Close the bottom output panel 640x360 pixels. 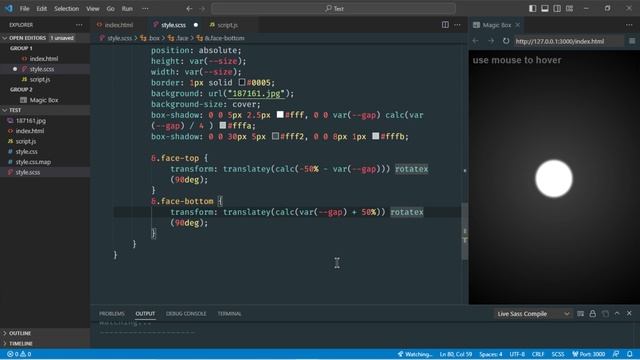pyautogui.click(x=629, y=313)
